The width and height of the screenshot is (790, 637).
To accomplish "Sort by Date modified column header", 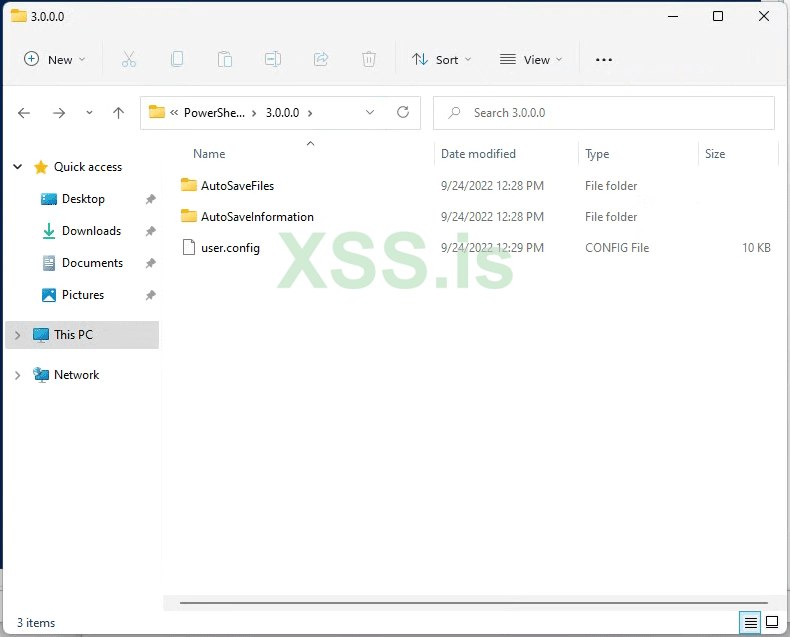I will (x=478, y=154).
